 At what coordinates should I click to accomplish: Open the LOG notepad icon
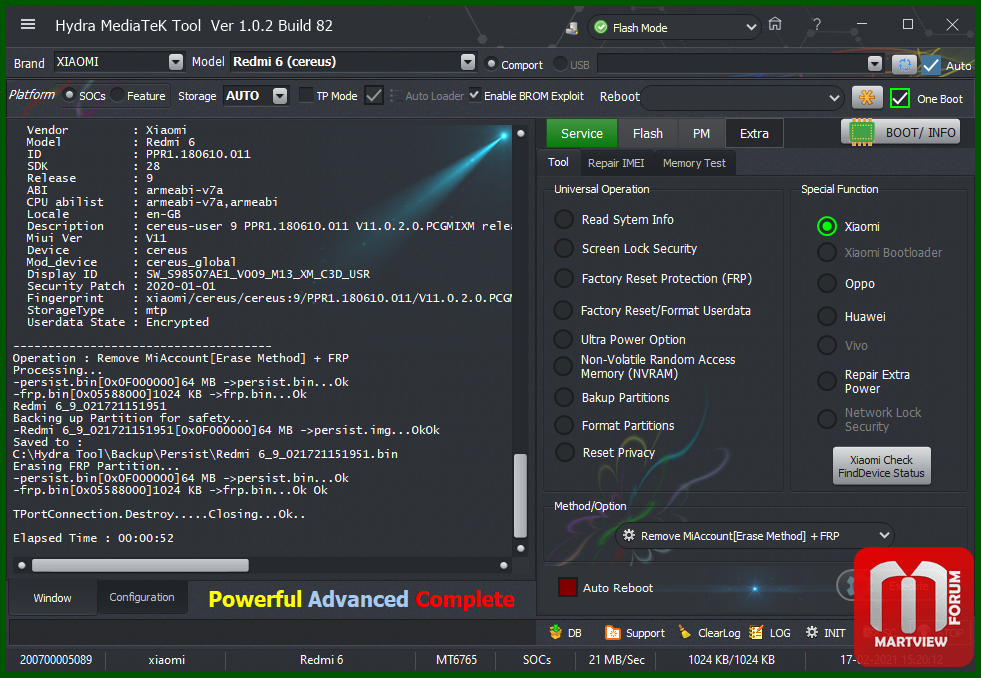[757, 632]
